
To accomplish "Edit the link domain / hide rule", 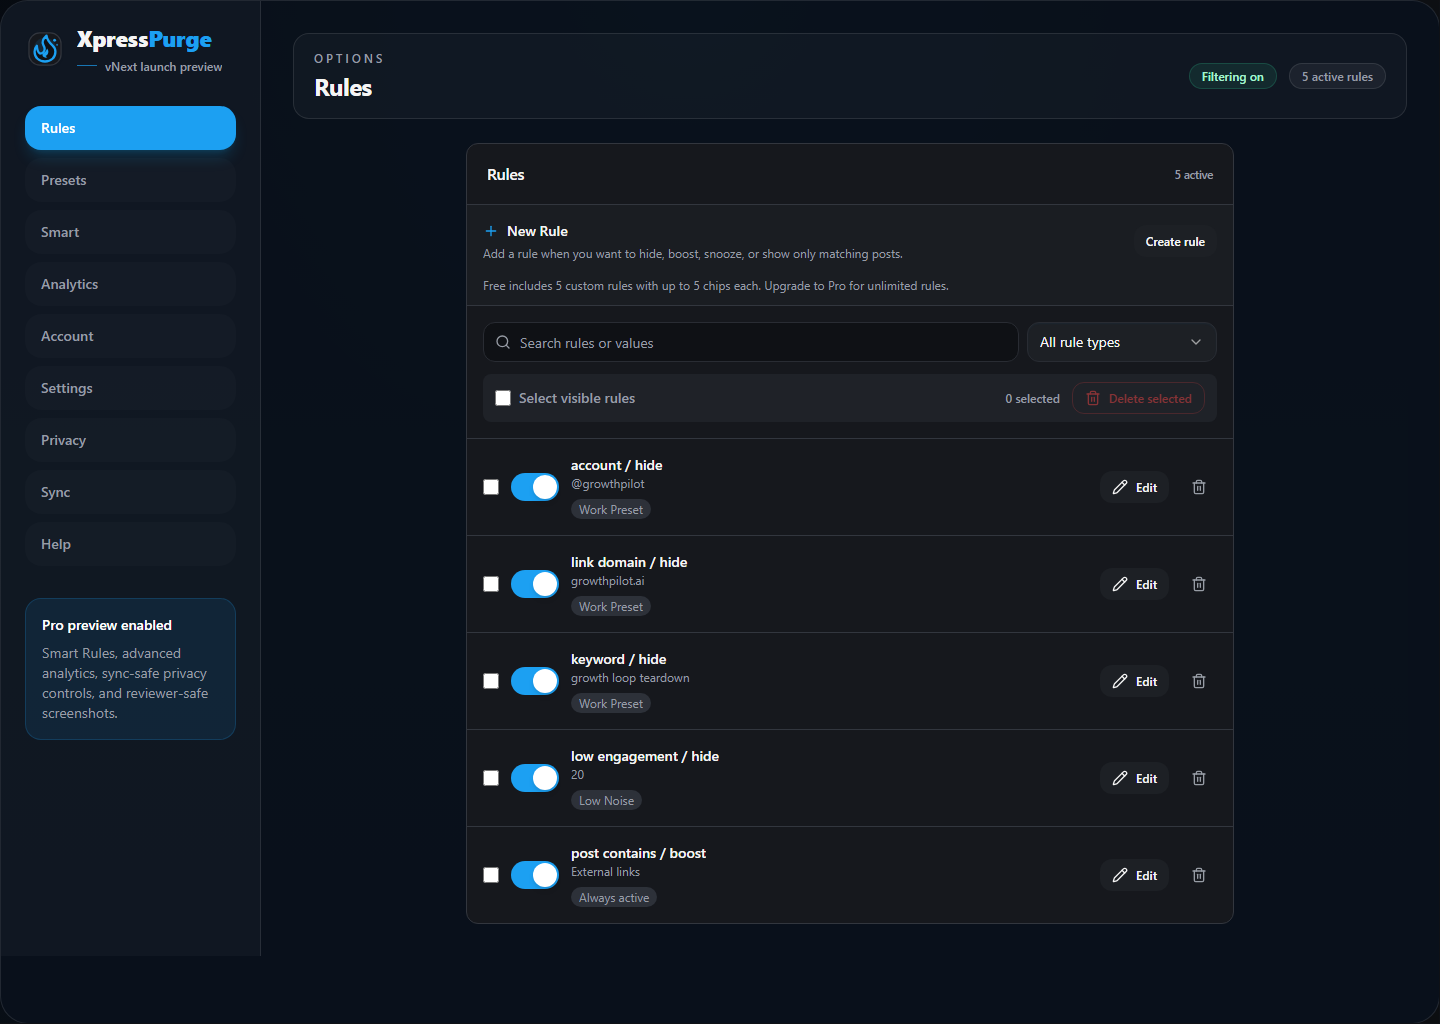I will [x=1135, y=584].
